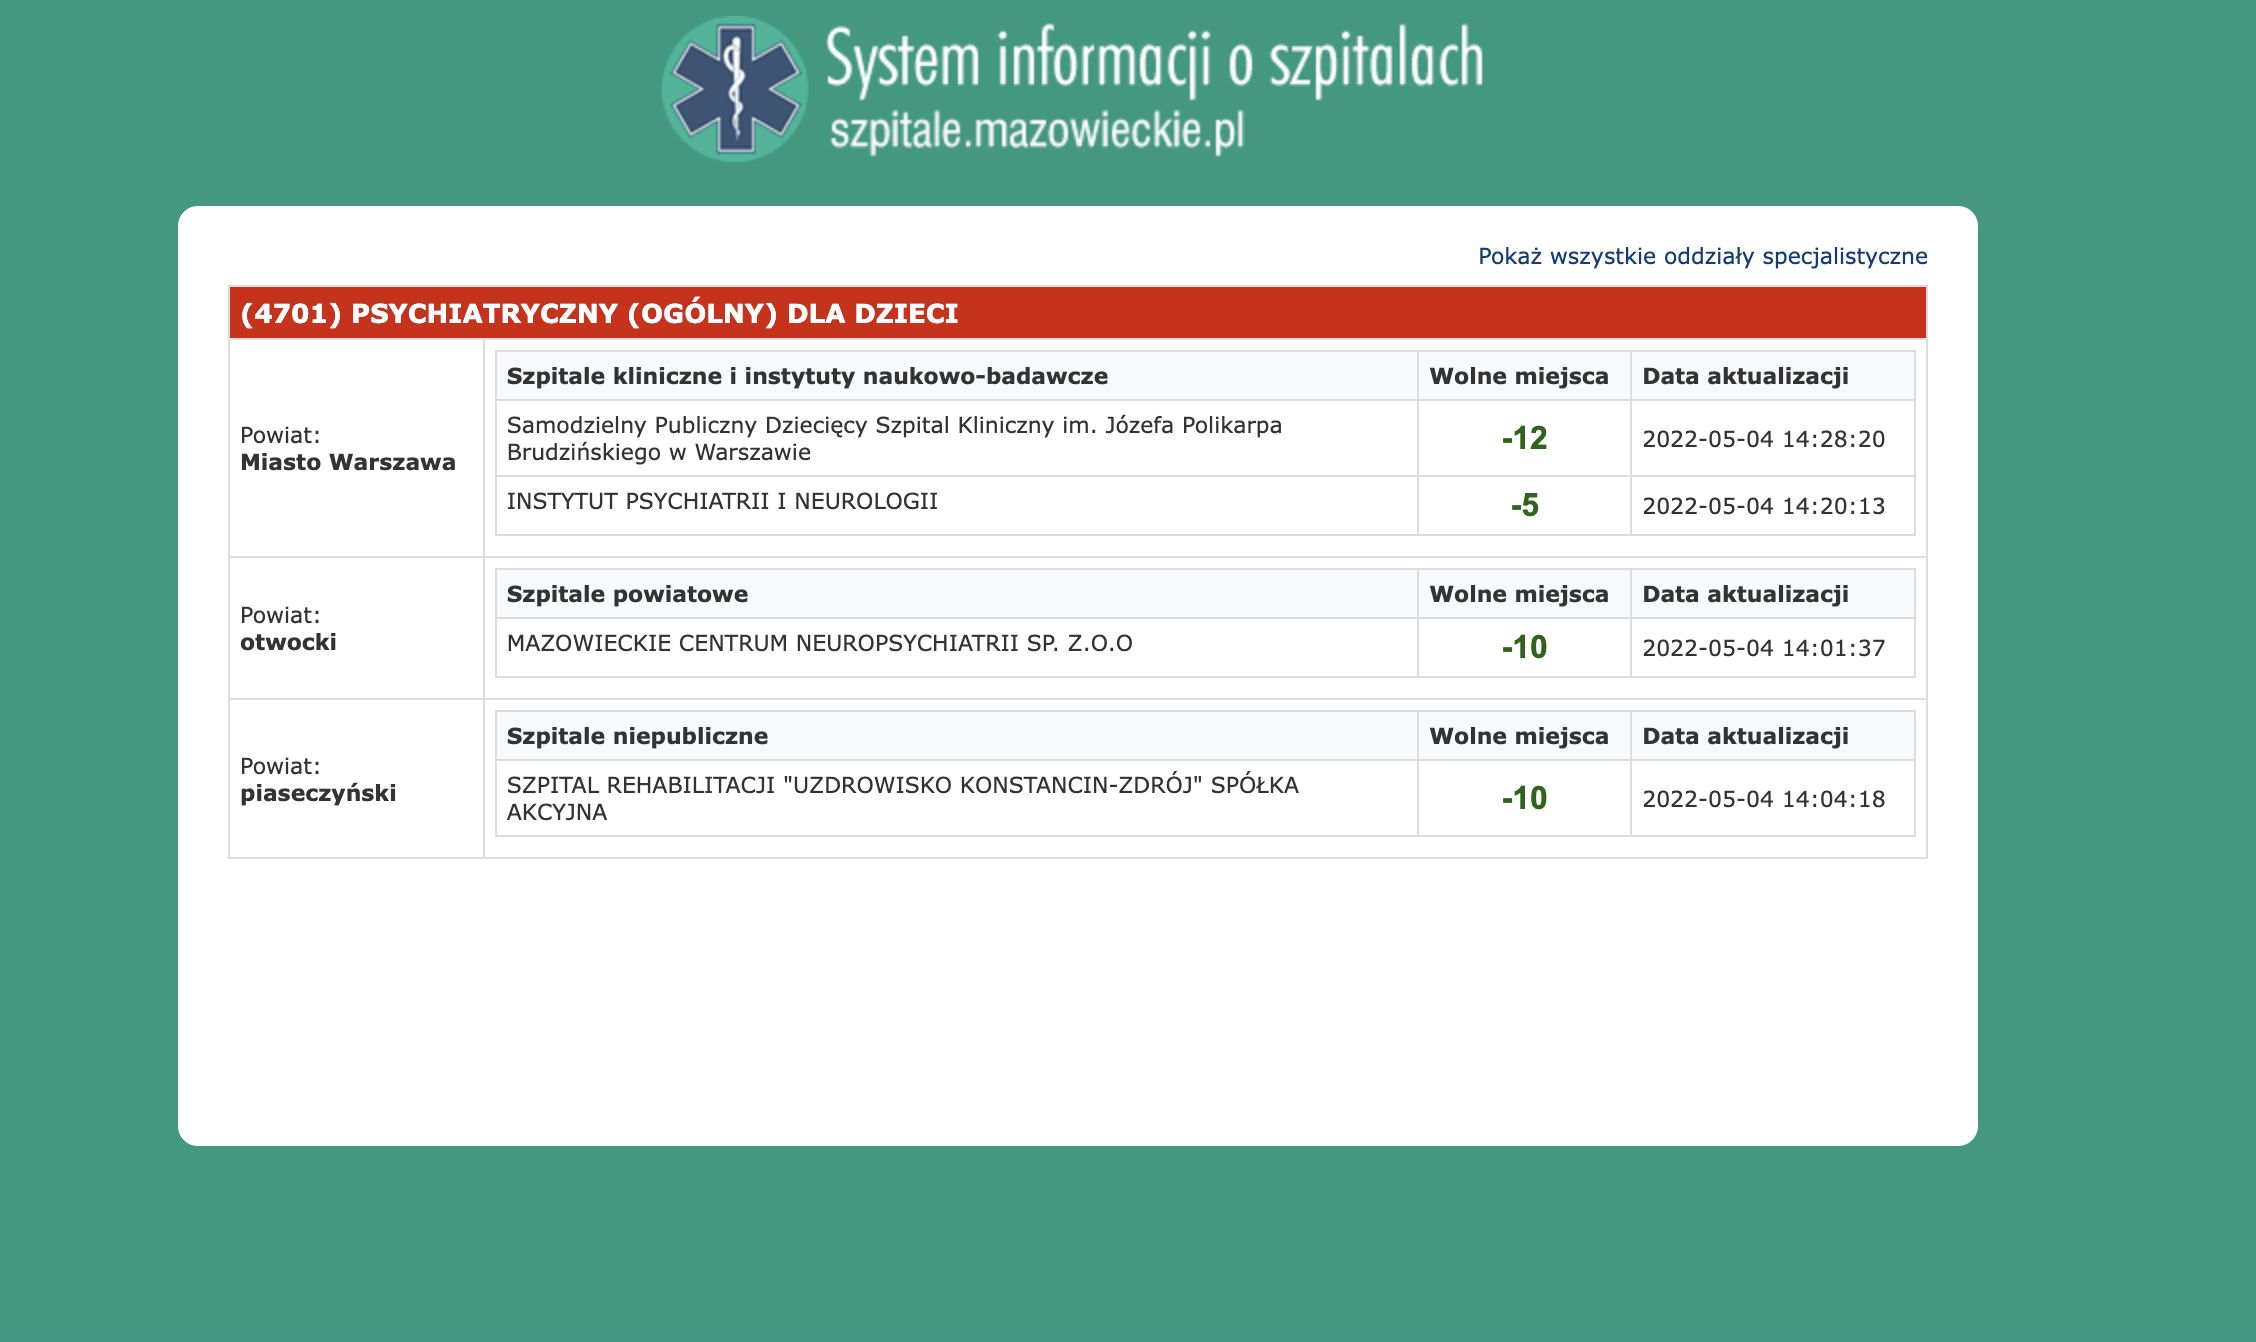Select MAZOWIECKIE CENTRUM NEUROPSYCHIATRII hospital name

822,645
